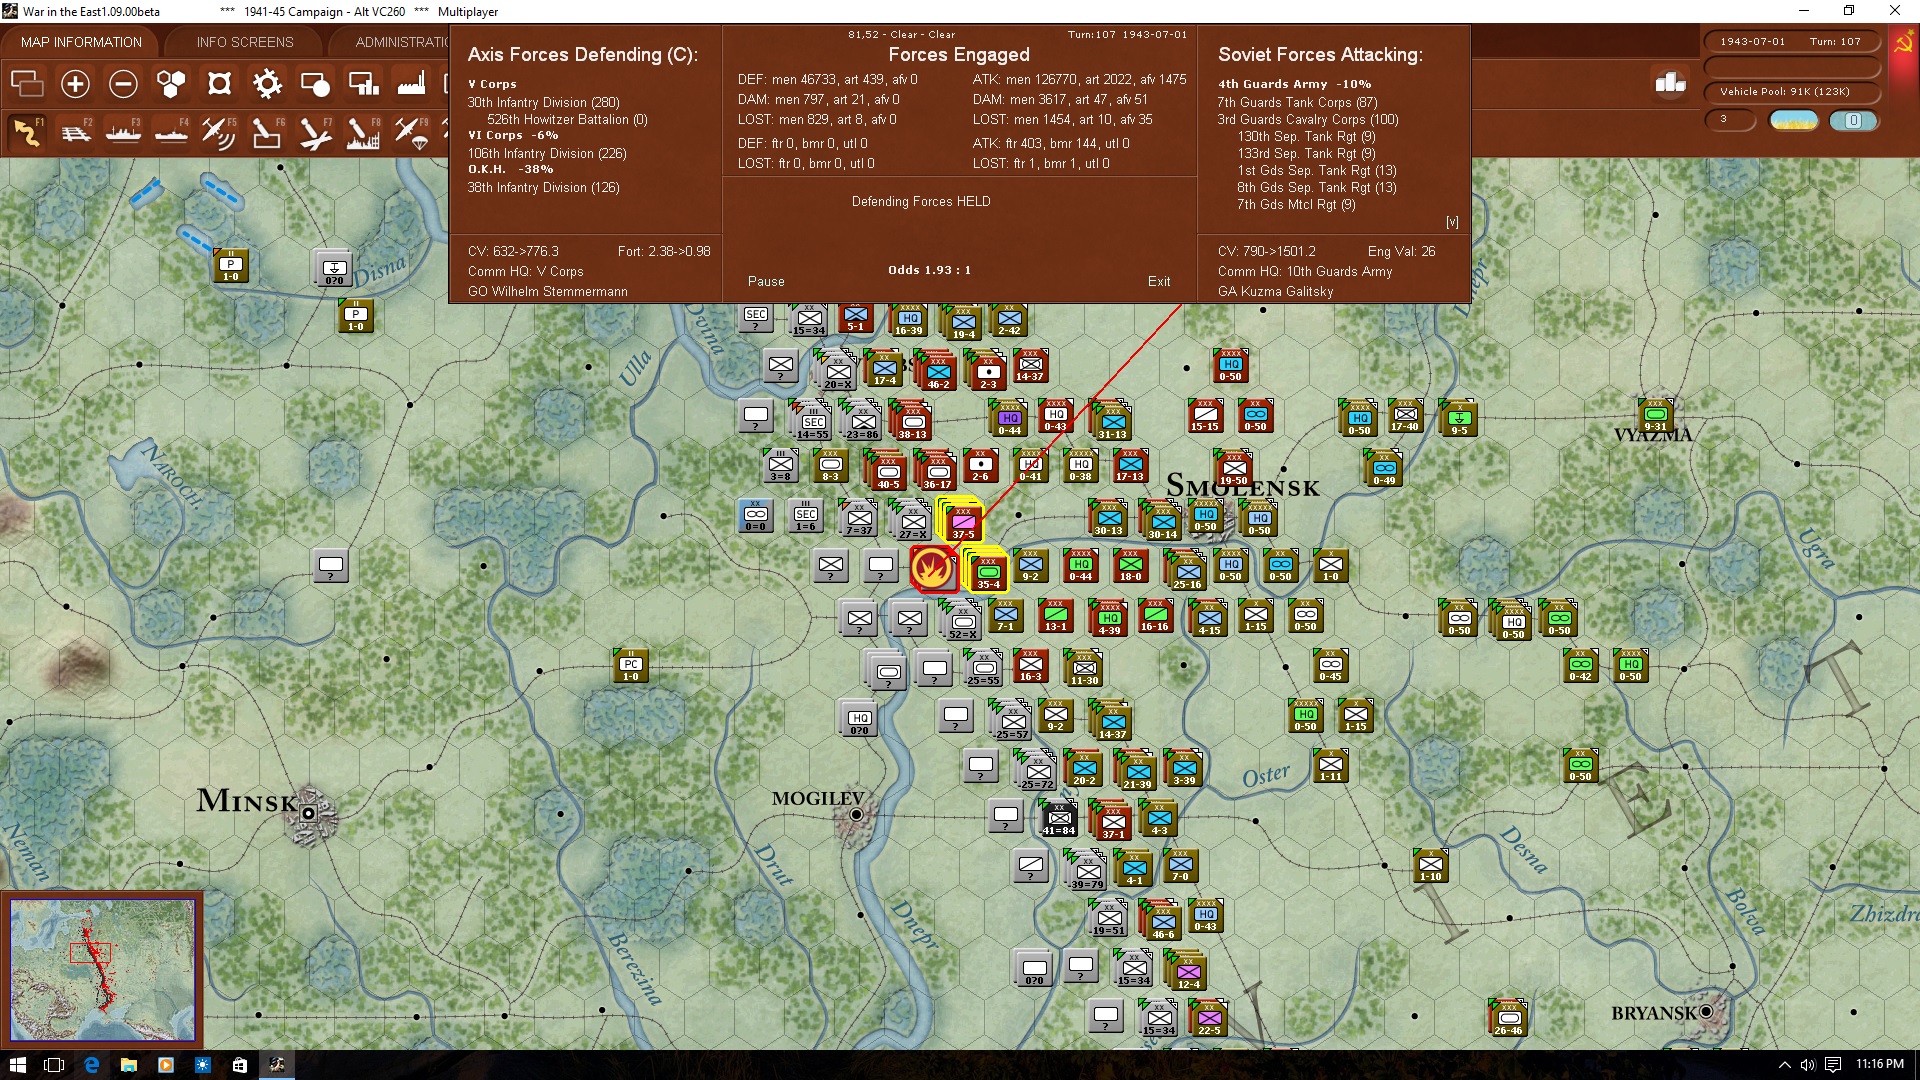Select the 46-2 Soviet unit counter
1920x1080 pixels.
pos(938,373)
